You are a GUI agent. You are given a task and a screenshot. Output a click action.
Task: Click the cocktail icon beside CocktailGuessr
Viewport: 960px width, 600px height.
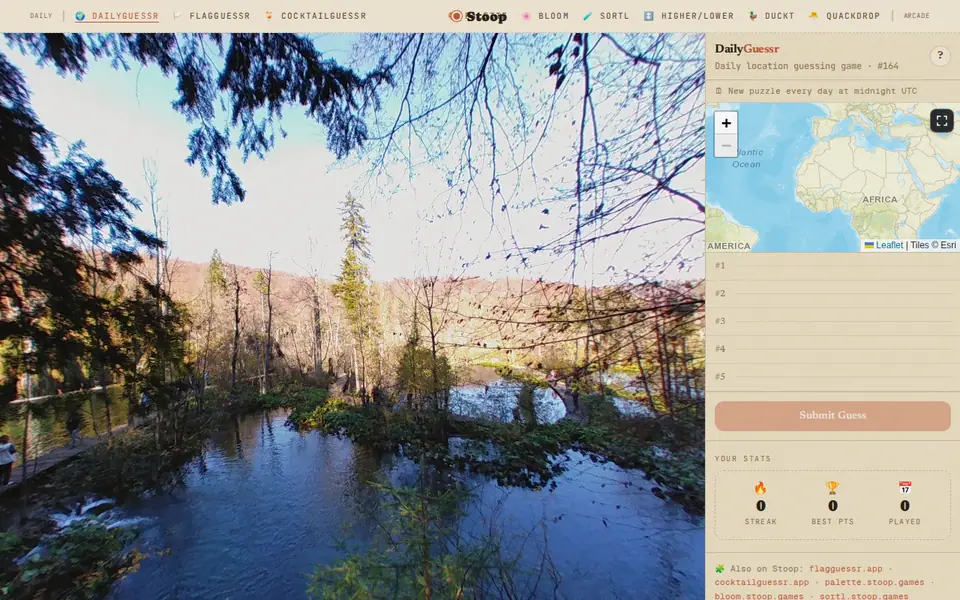(269, 16)
